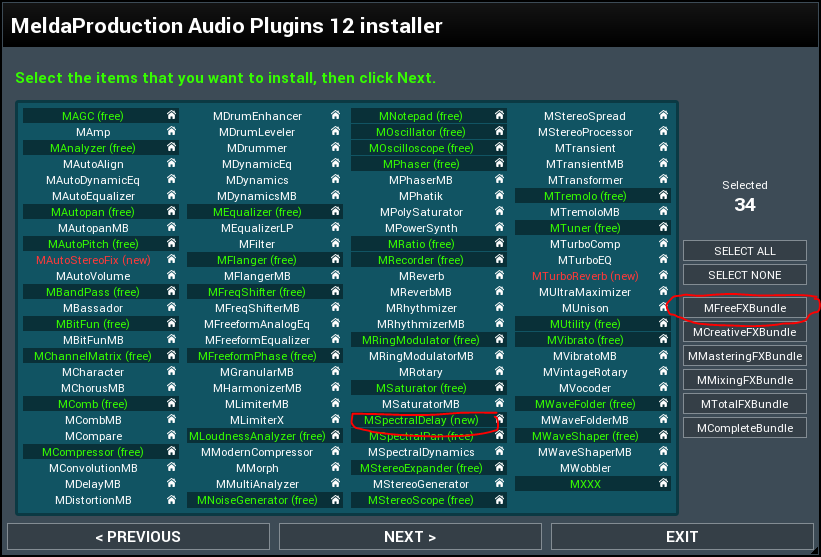821x557 pixels.
Task: Deselect MTuner (free) plugin
Action: (x=584, y=228)
